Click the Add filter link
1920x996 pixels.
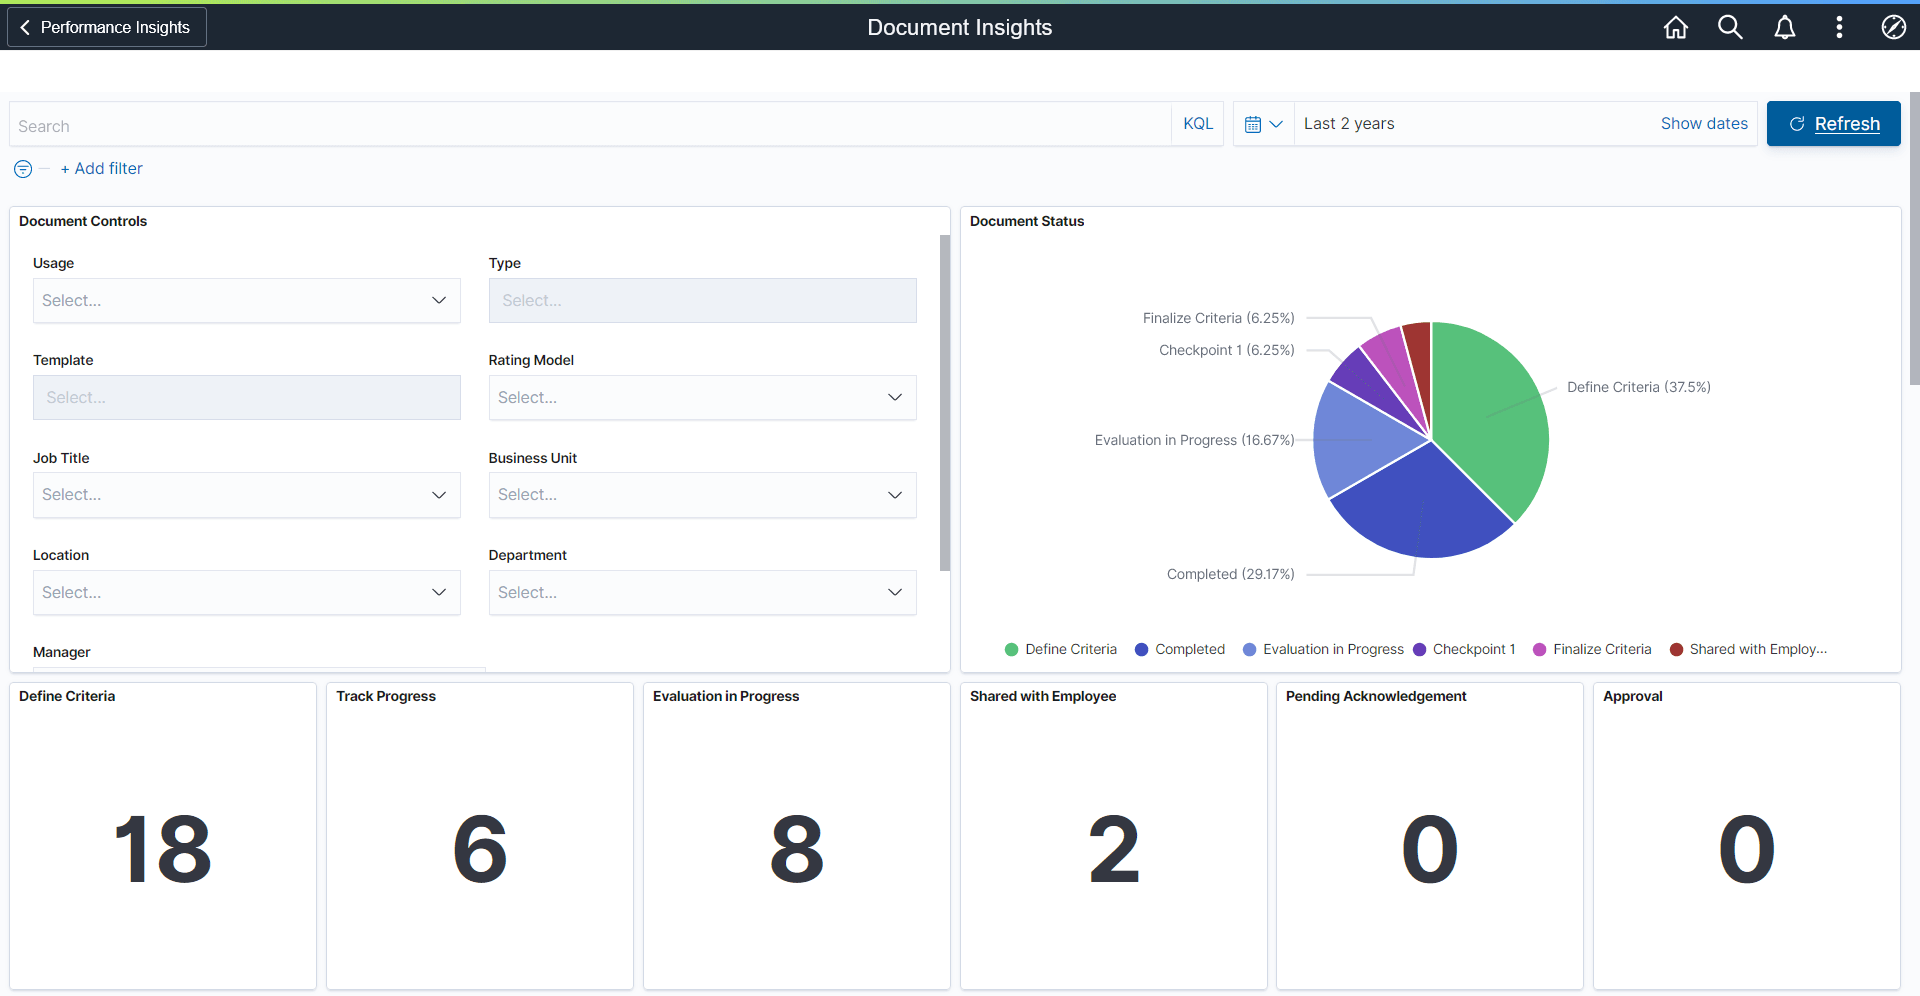click(101, 168)
